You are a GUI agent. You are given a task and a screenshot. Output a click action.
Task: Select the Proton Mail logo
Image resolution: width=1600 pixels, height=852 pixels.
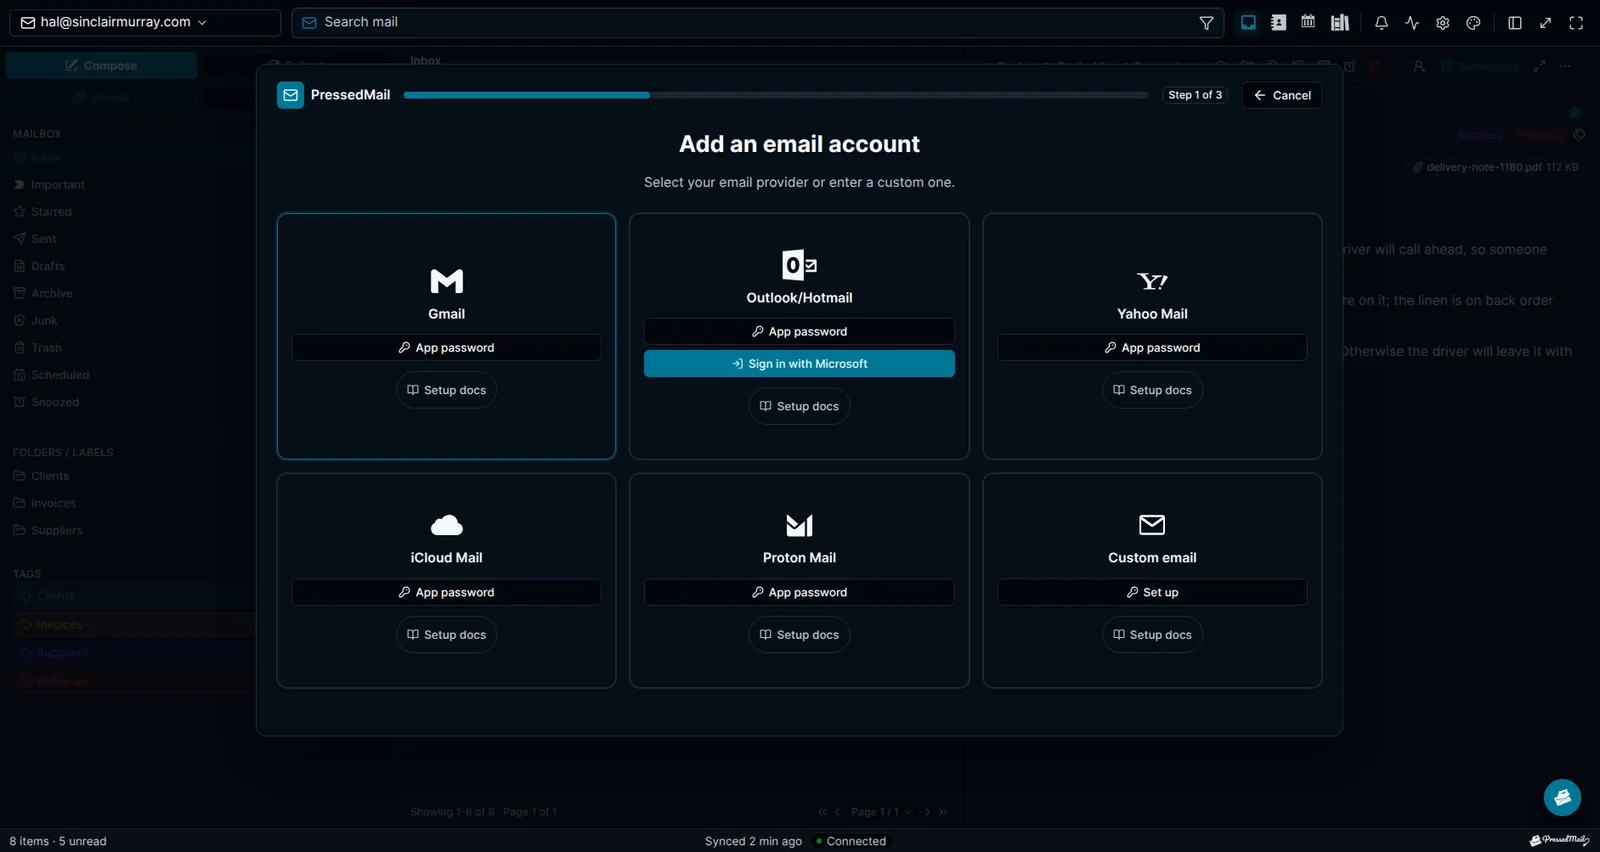799,525
